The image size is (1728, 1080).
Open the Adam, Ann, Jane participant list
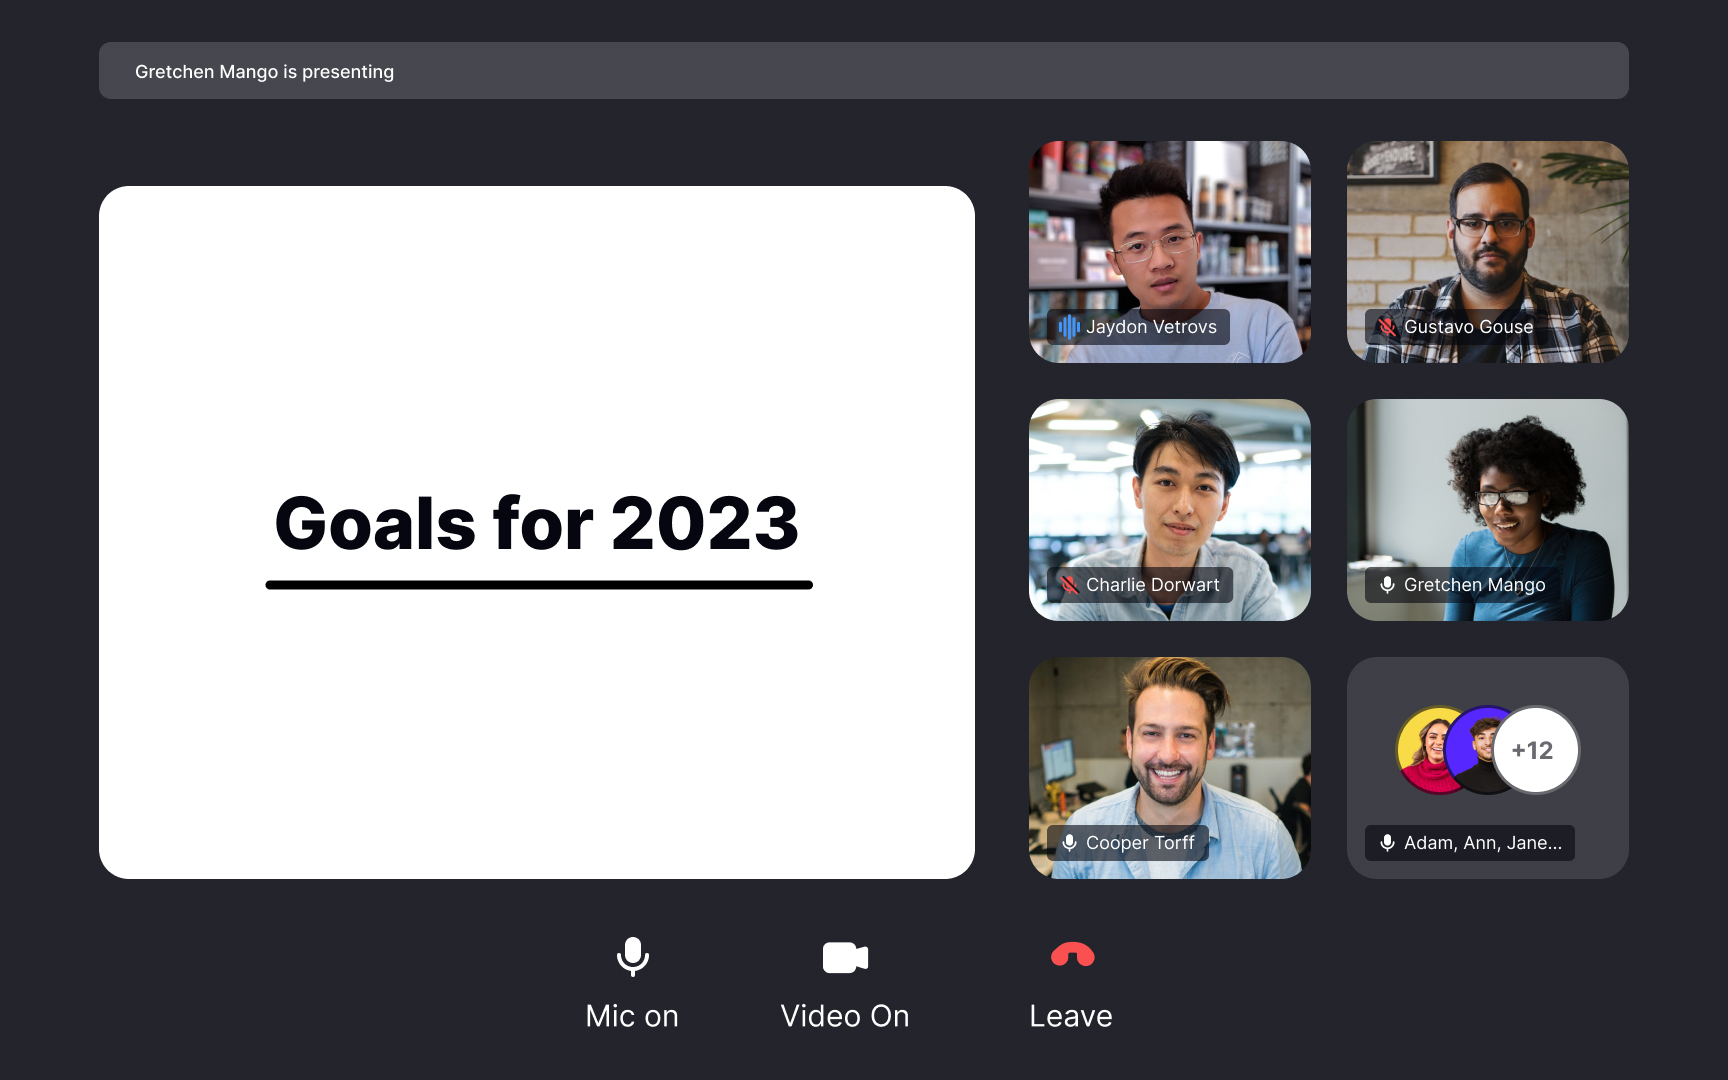1469,843
